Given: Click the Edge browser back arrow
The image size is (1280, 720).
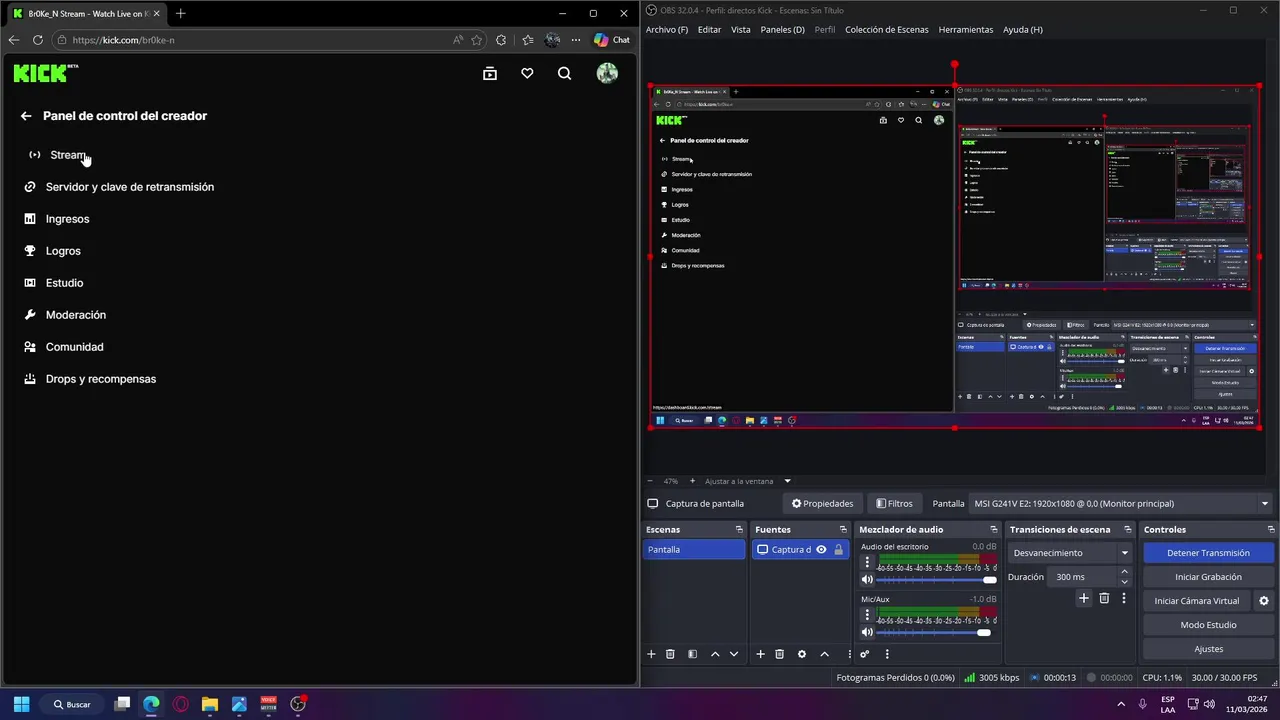Looking at the screenshot, I should tap(14, 40).
